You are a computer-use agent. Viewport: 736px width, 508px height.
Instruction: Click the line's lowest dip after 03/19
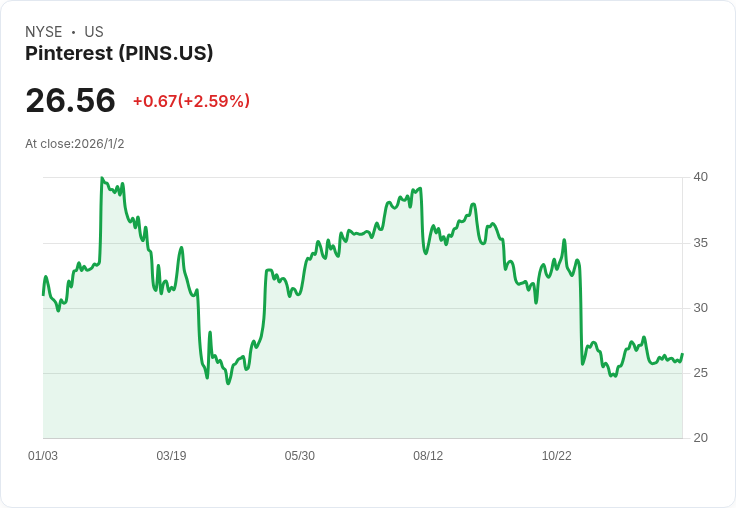click(228, 383)
